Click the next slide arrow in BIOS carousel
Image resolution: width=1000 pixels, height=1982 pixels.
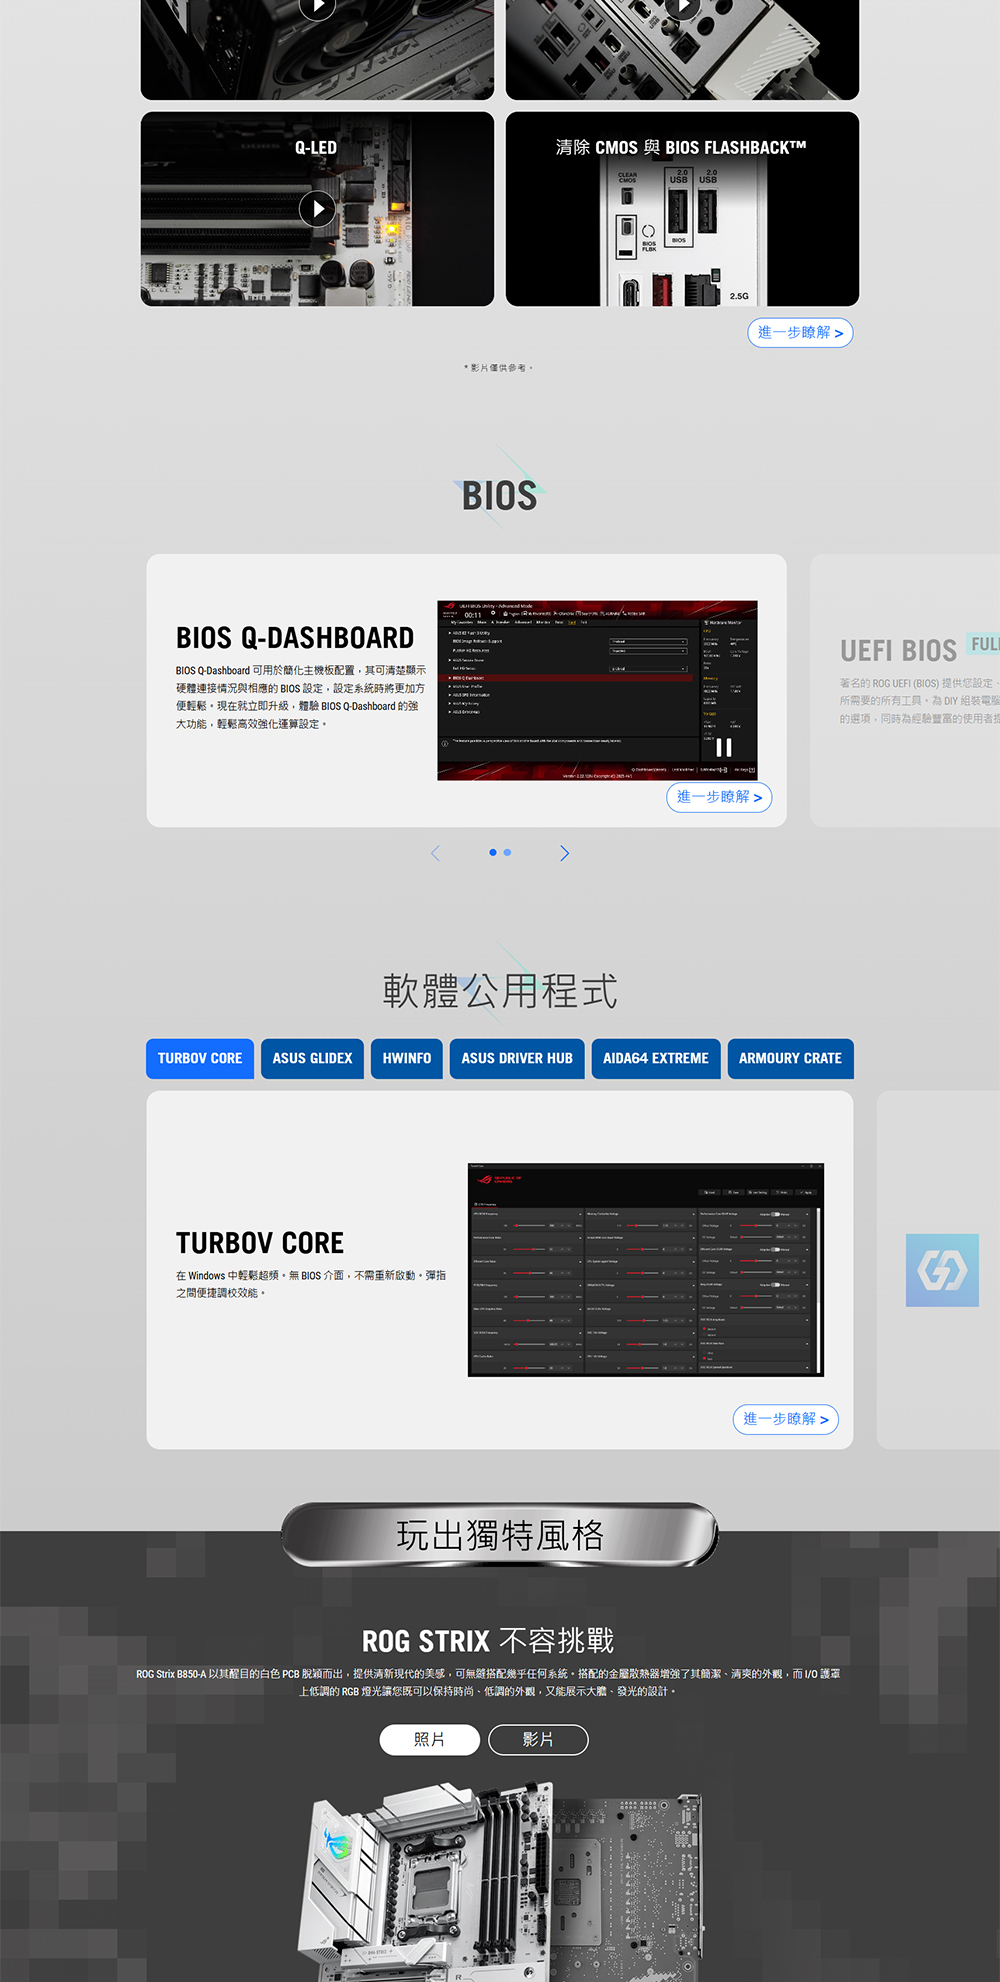564,853
